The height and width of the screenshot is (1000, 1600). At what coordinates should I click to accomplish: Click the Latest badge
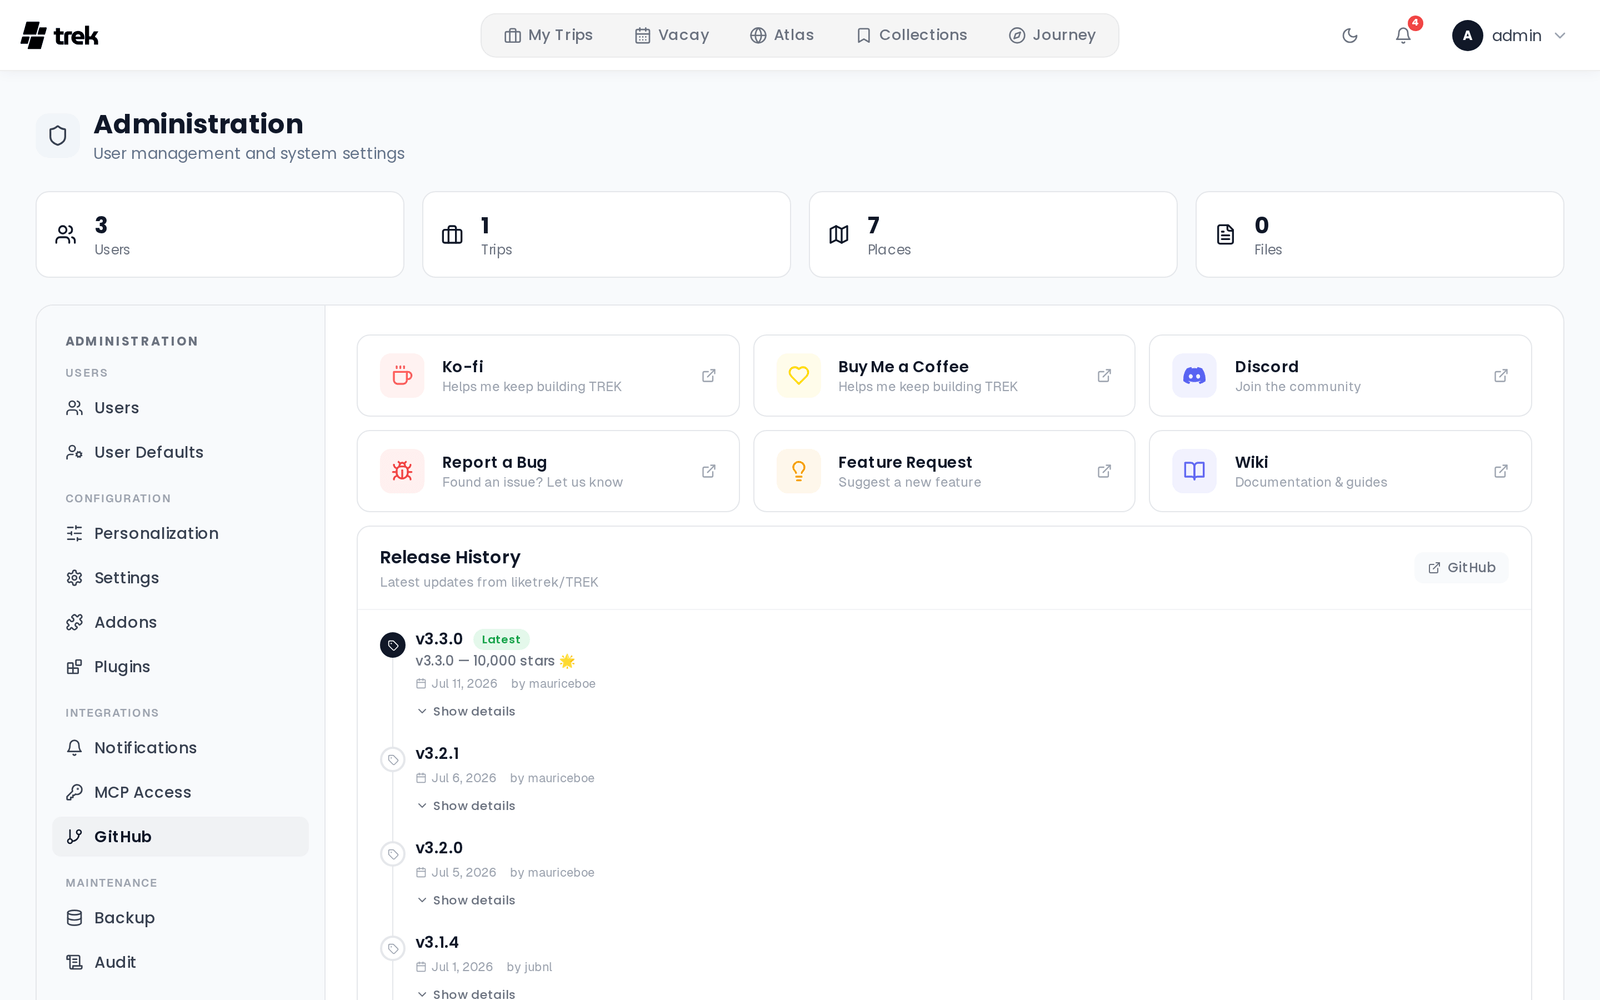[501, 640]
